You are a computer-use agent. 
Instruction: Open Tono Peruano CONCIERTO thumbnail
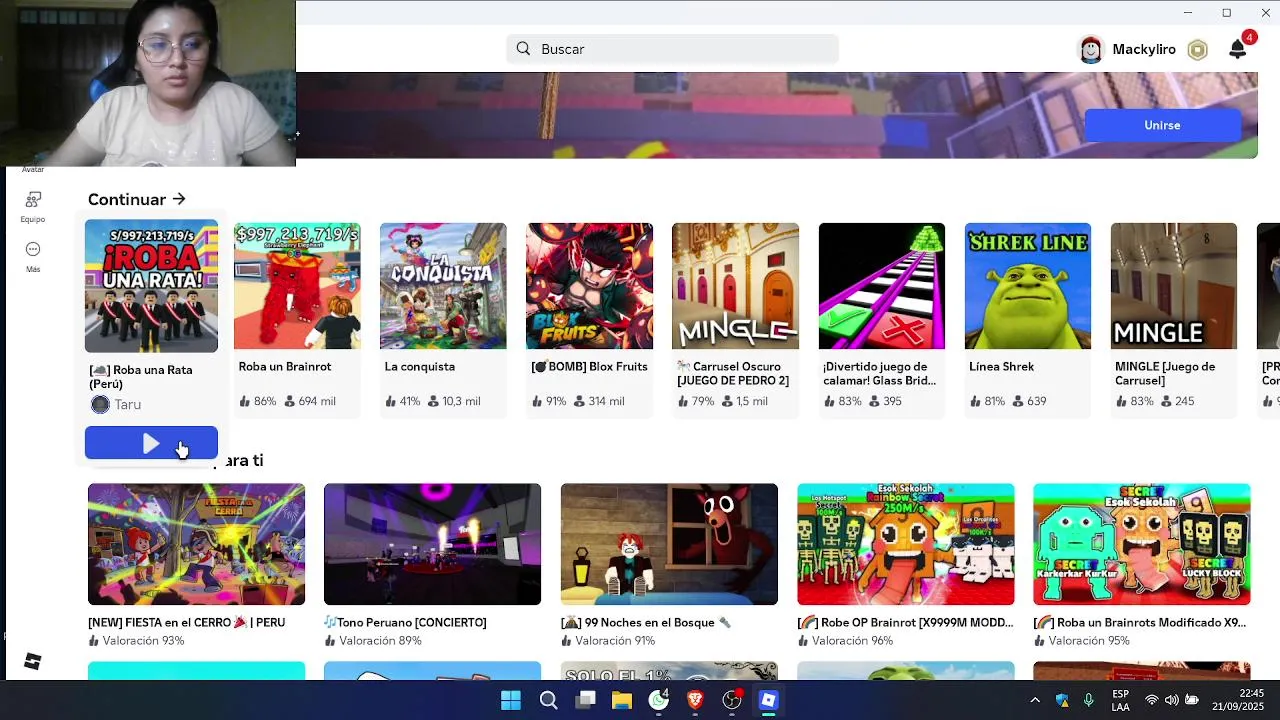coord(432,544)
